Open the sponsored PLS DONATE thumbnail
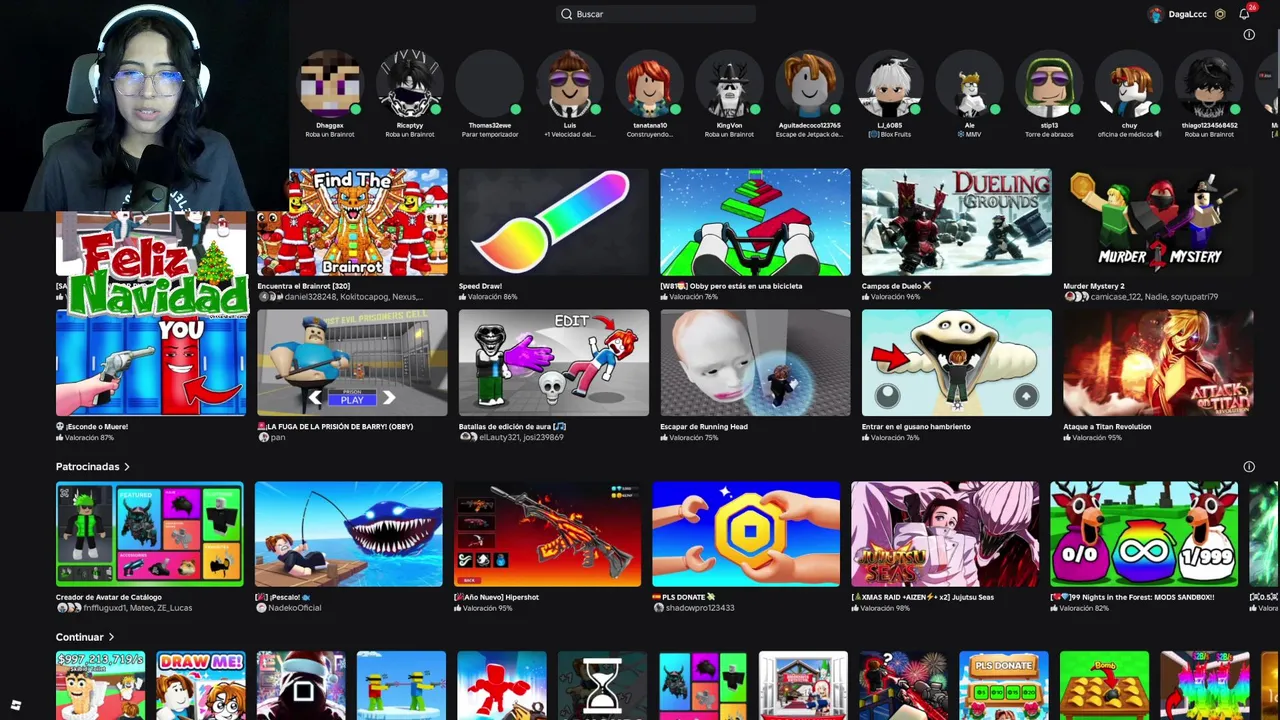 pos(746,534)
